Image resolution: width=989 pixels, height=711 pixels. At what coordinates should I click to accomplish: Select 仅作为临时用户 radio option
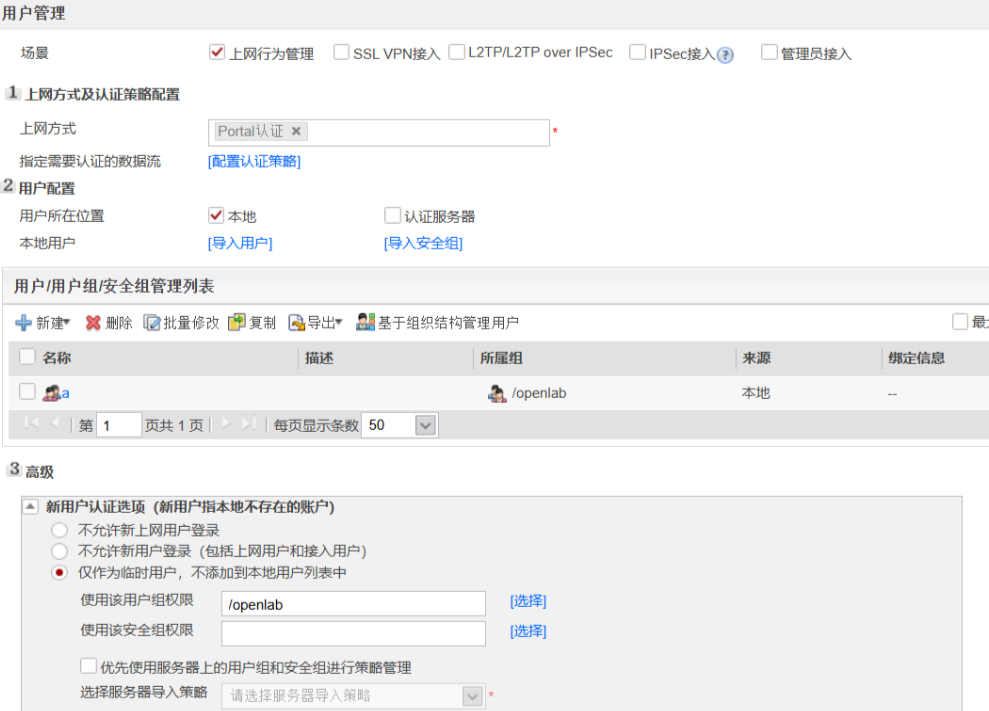[59, 573]
